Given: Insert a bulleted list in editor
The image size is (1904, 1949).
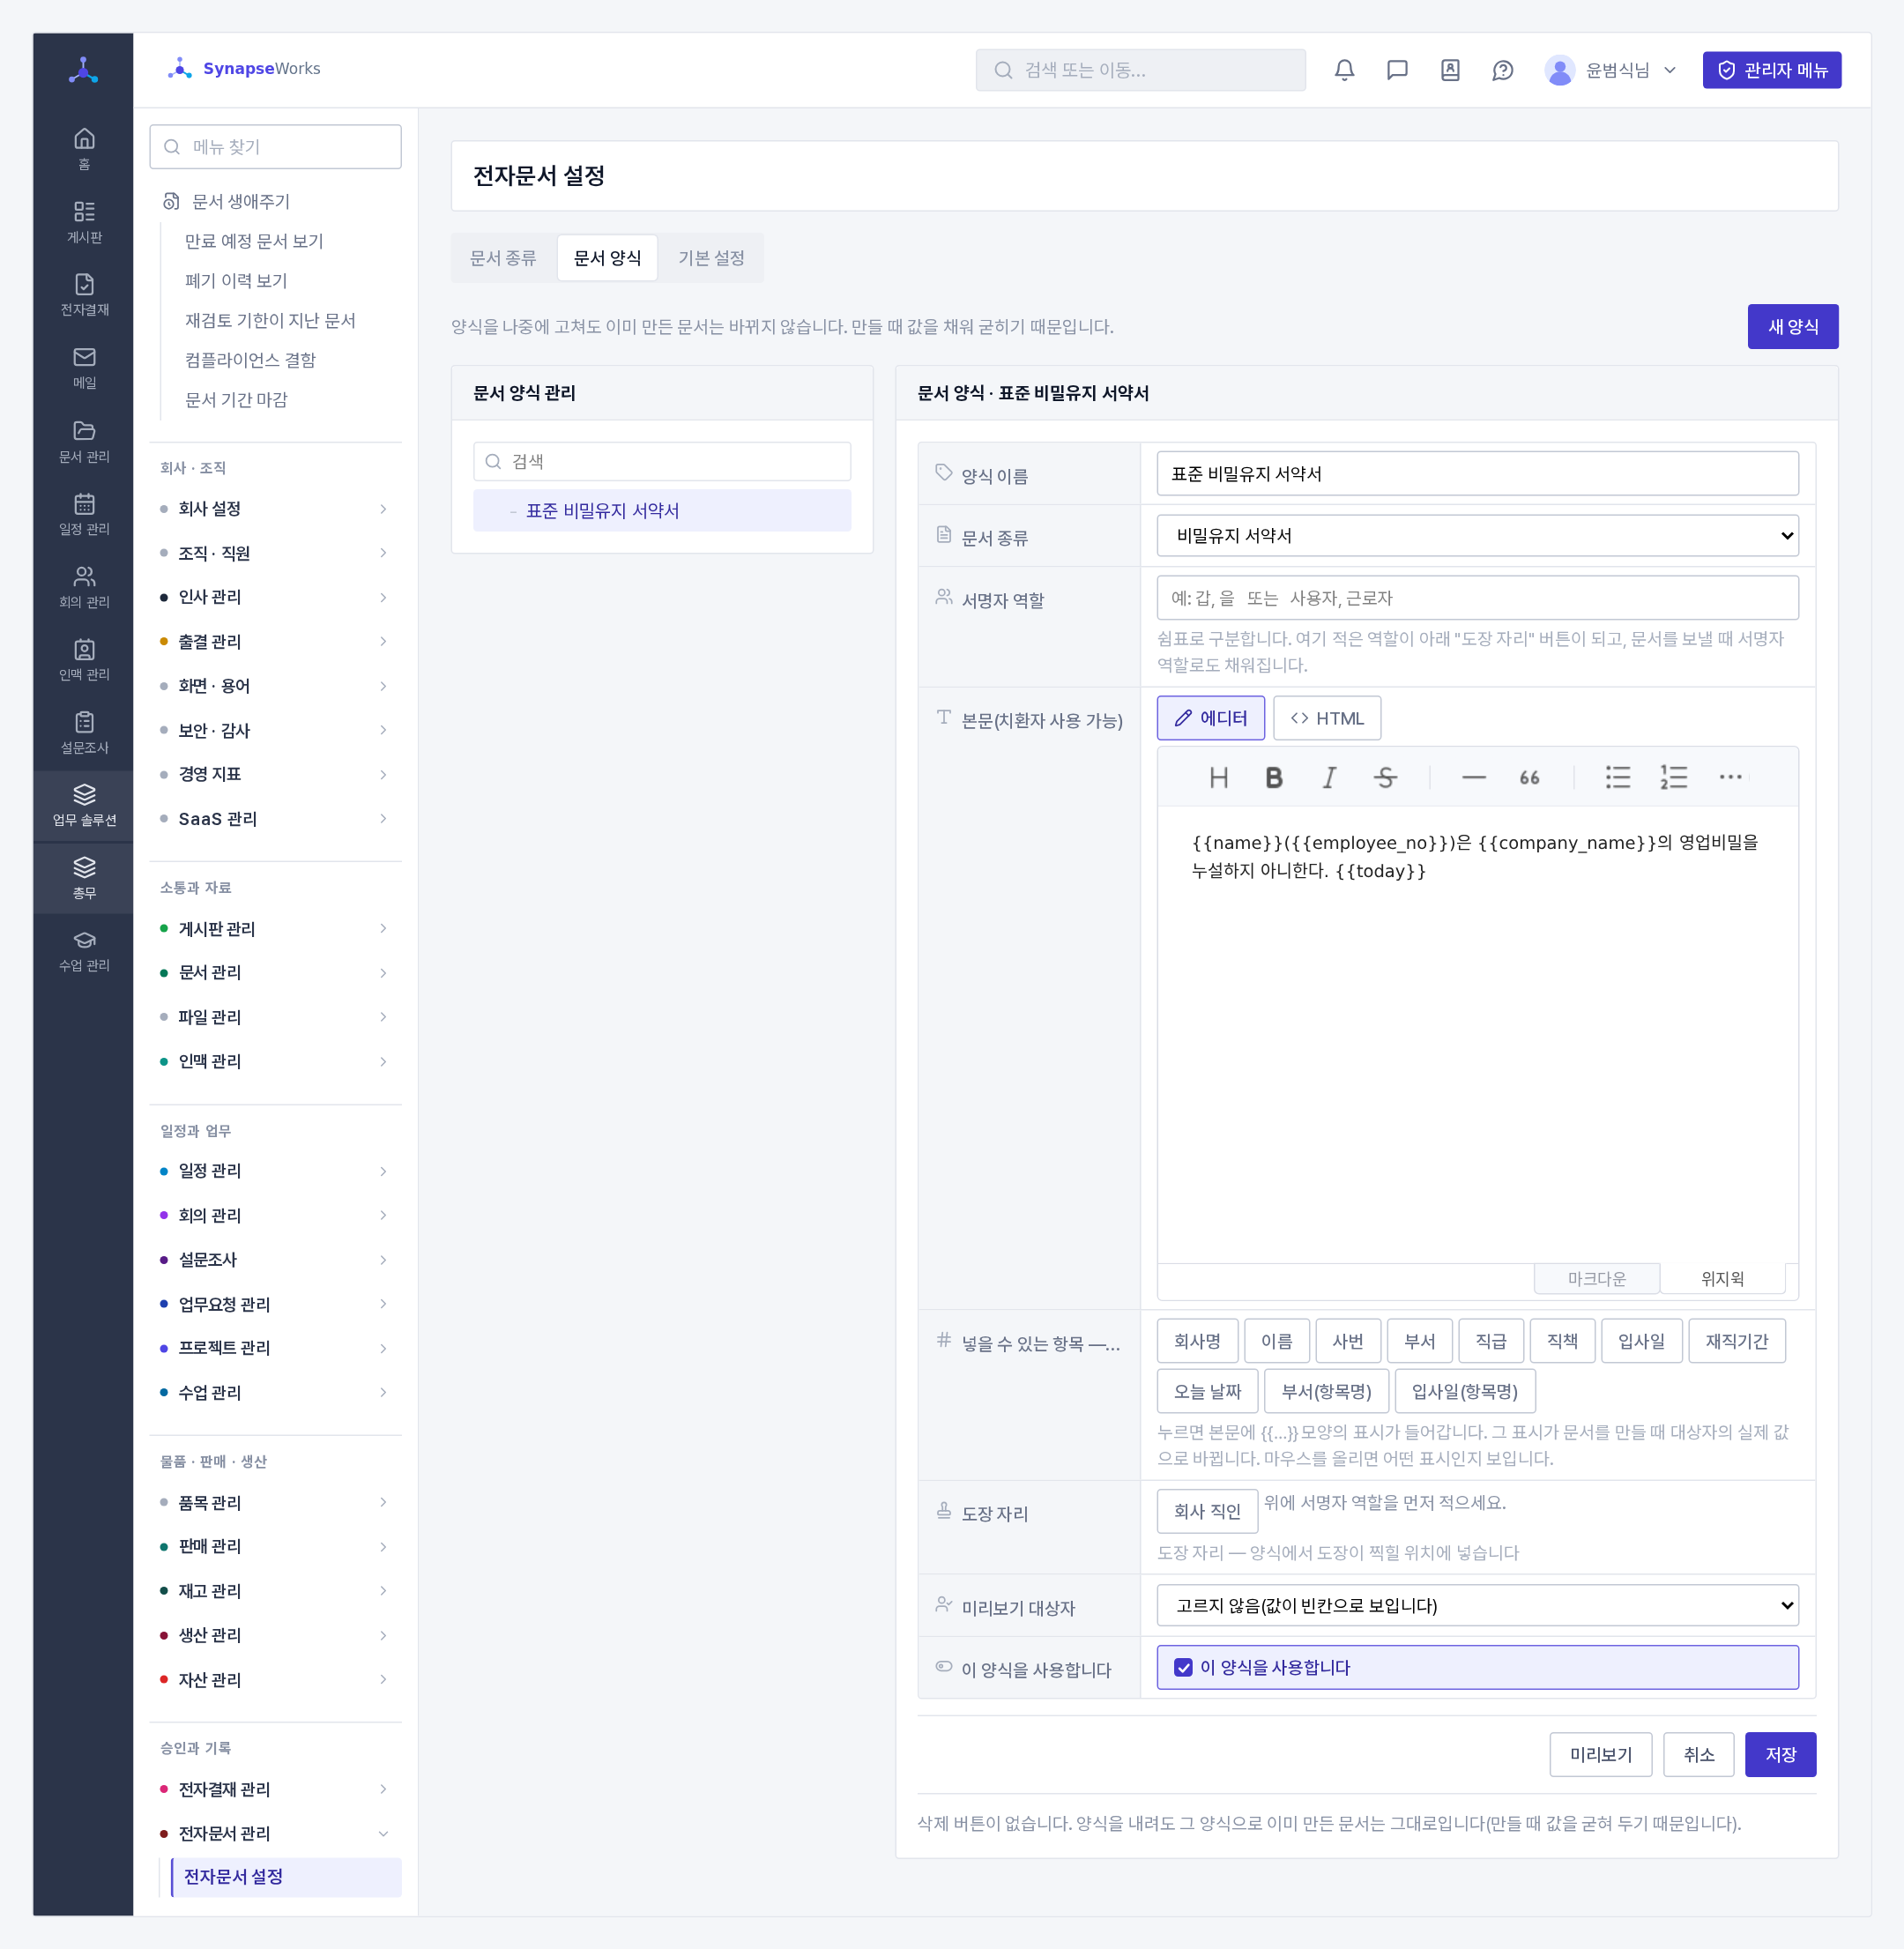Looking at the screenshot, I should point(1617,777).
